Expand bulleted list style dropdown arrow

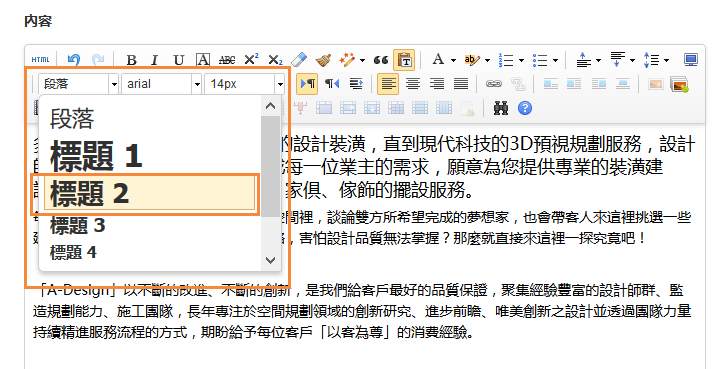pyautogui.click(x=555, y=60)
